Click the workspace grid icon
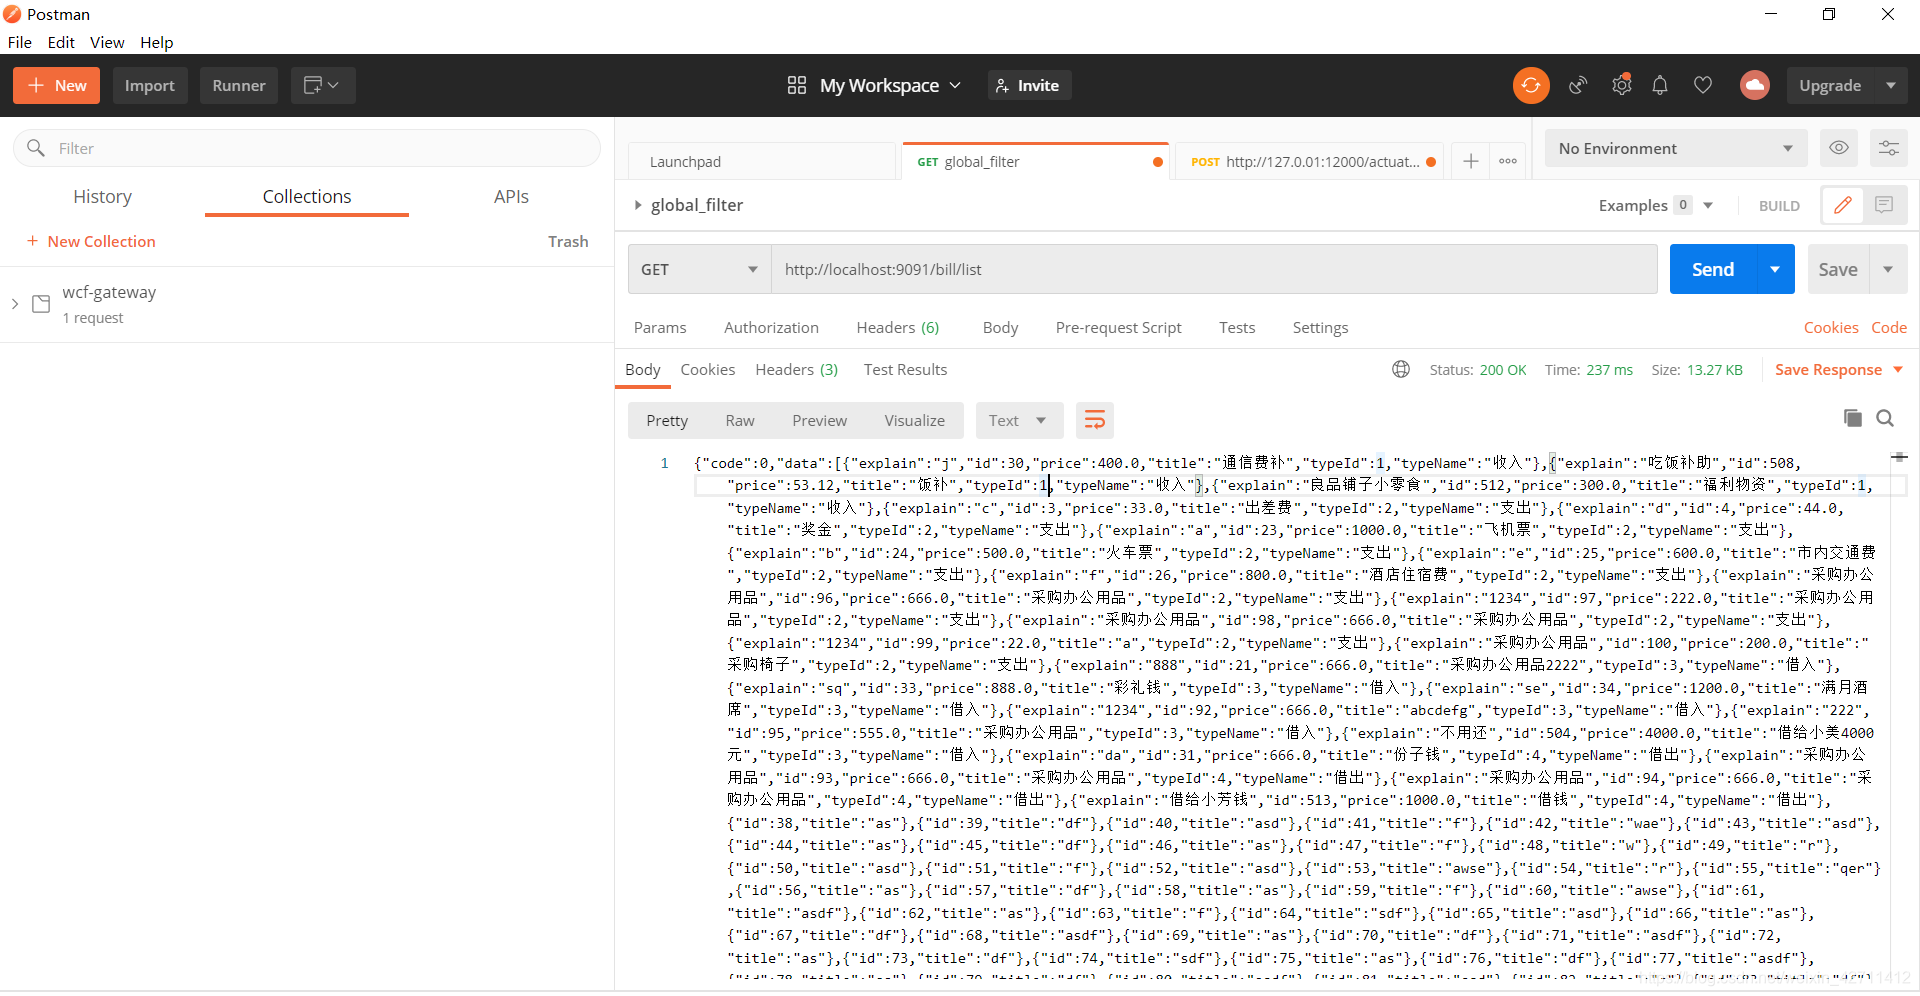The image size is (1920, 996). tap(796, 86)
